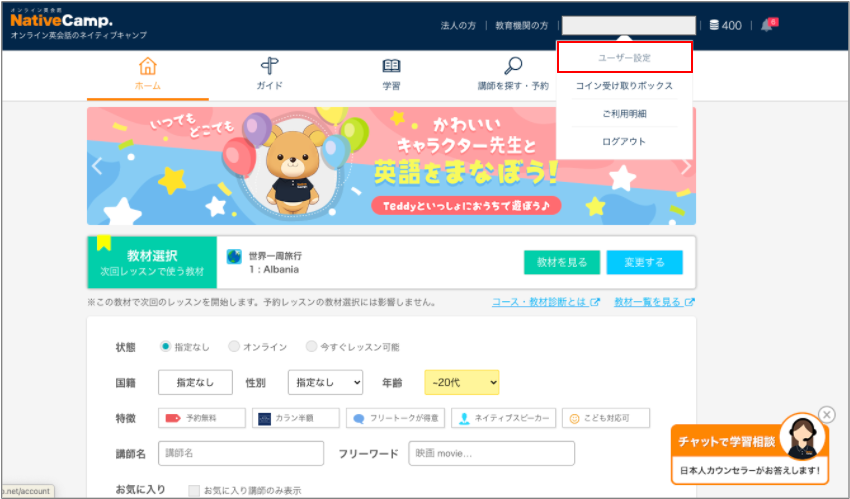
Task: Click the 学習 open book icon
Action: coord(391,67)
